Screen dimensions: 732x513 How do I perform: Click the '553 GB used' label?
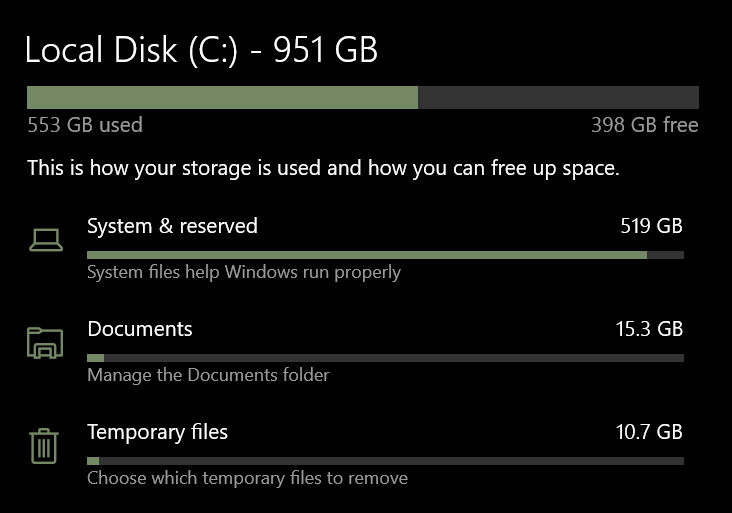point(85,125)
